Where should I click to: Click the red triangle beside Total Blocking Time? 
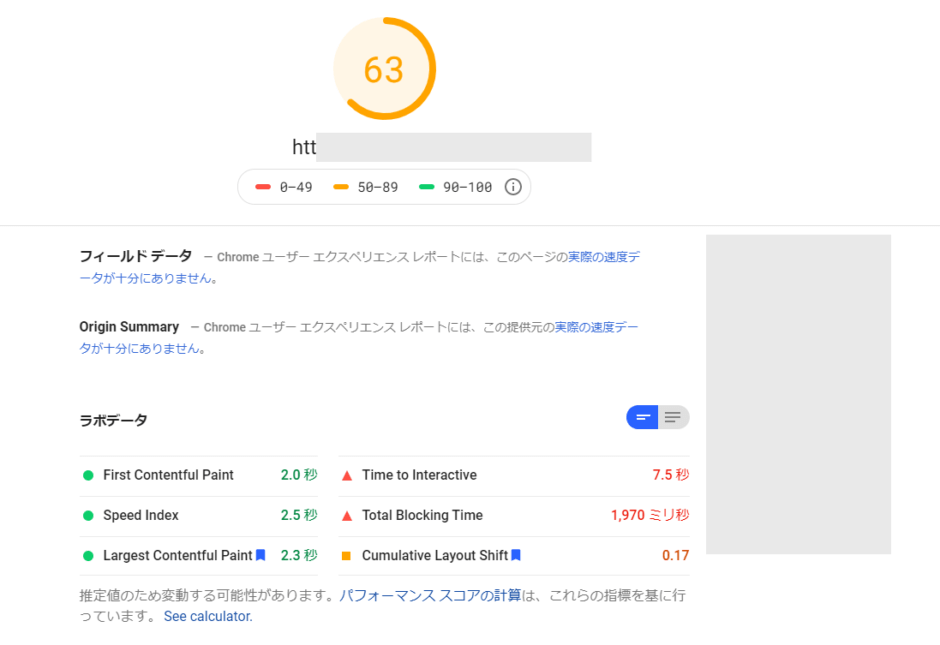[x=347, y=516]
